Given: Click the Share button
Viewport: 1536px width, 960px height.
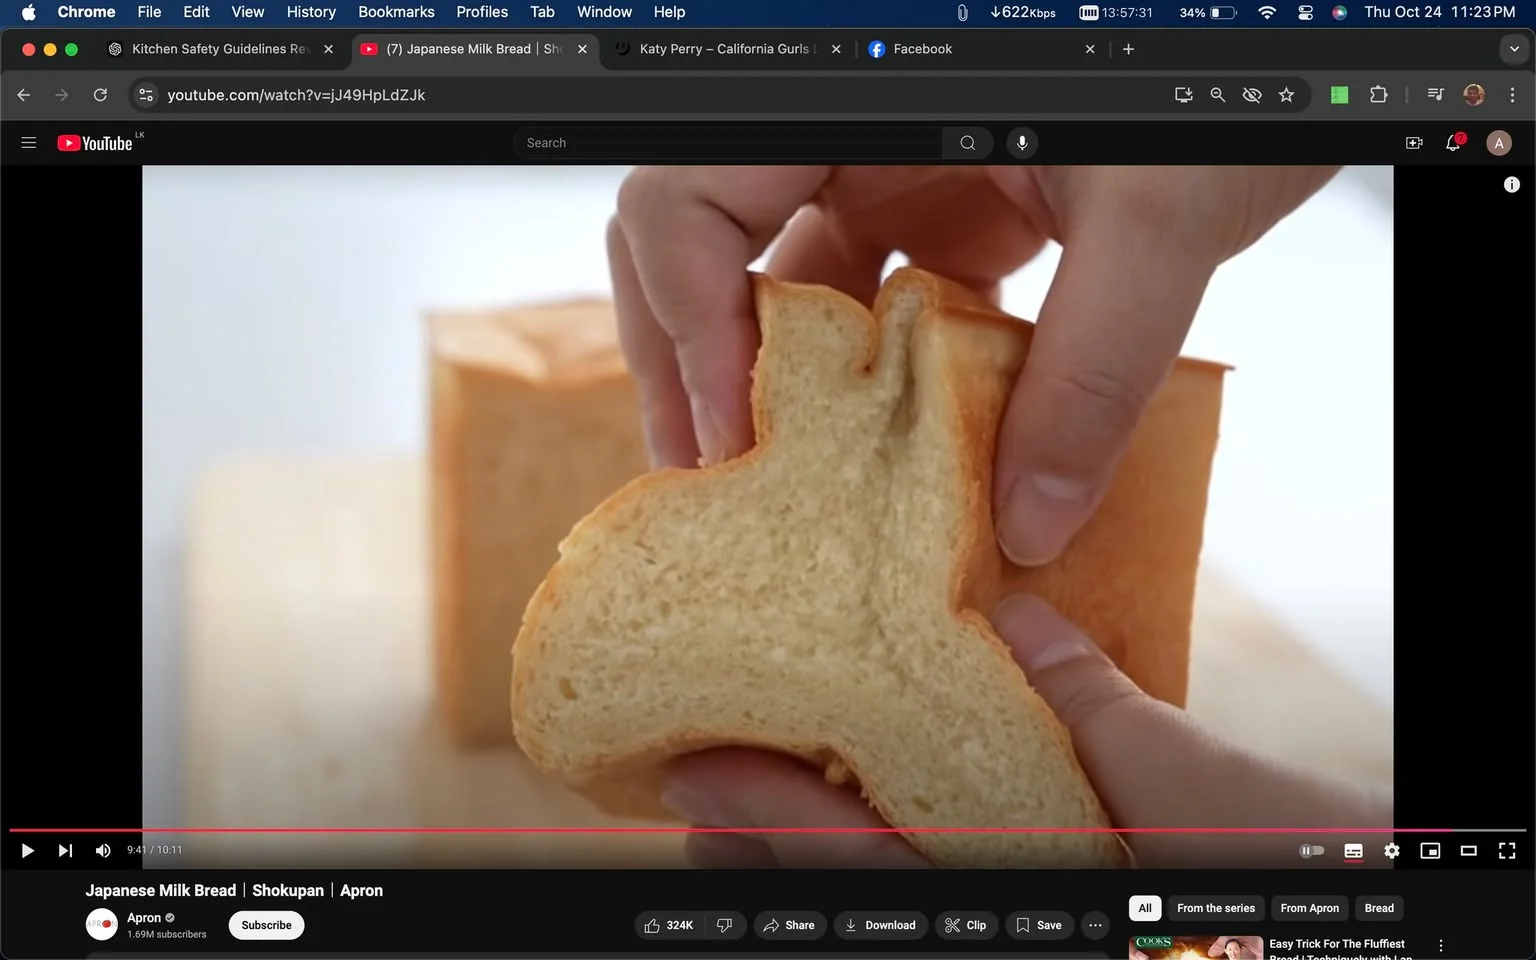Looking at the screenshot, I should pyautogui.click(x=790, y=925).
